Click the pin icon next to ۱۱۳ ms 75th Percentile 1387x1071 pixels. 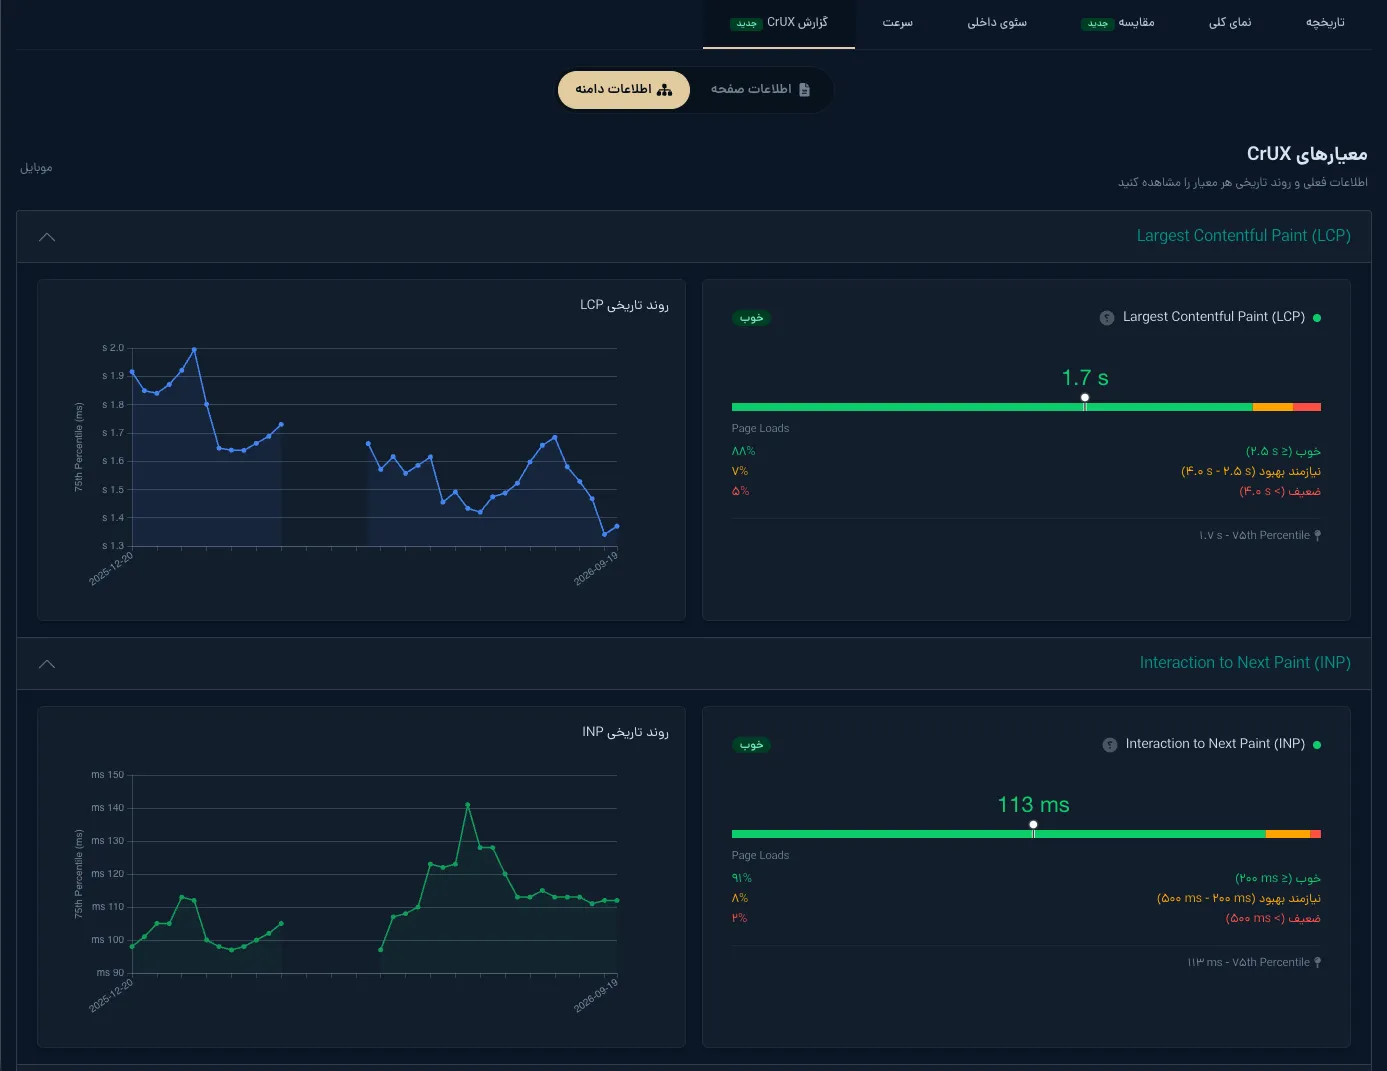click(1317, 963)
